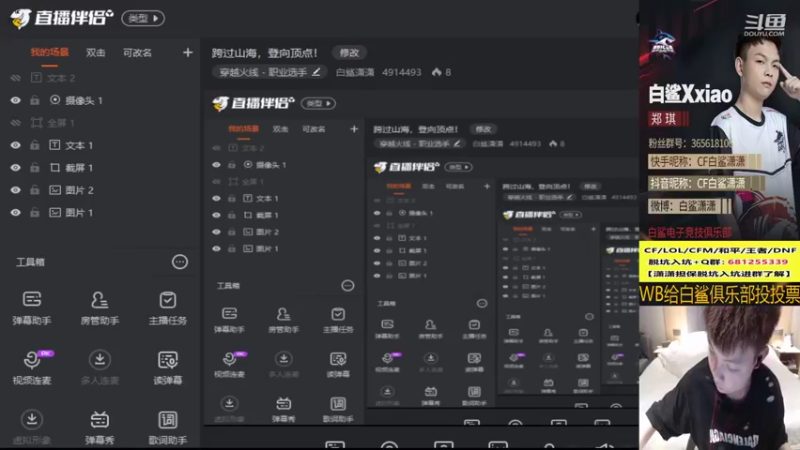Hide the 摄像头 1 source

(x=16, y=100)
